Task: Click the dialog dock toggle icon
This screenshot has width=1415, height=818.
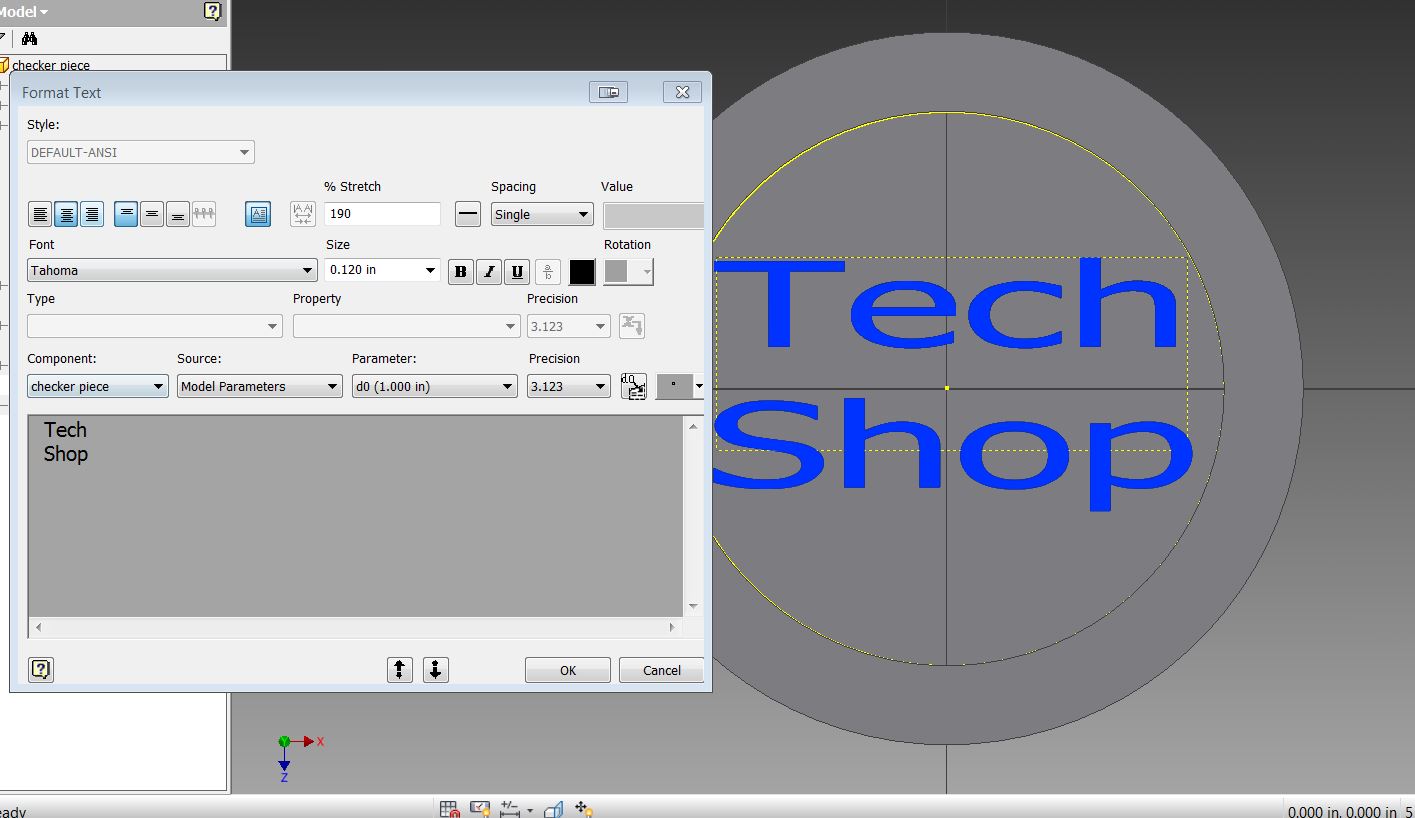Action: coord(608,92)
